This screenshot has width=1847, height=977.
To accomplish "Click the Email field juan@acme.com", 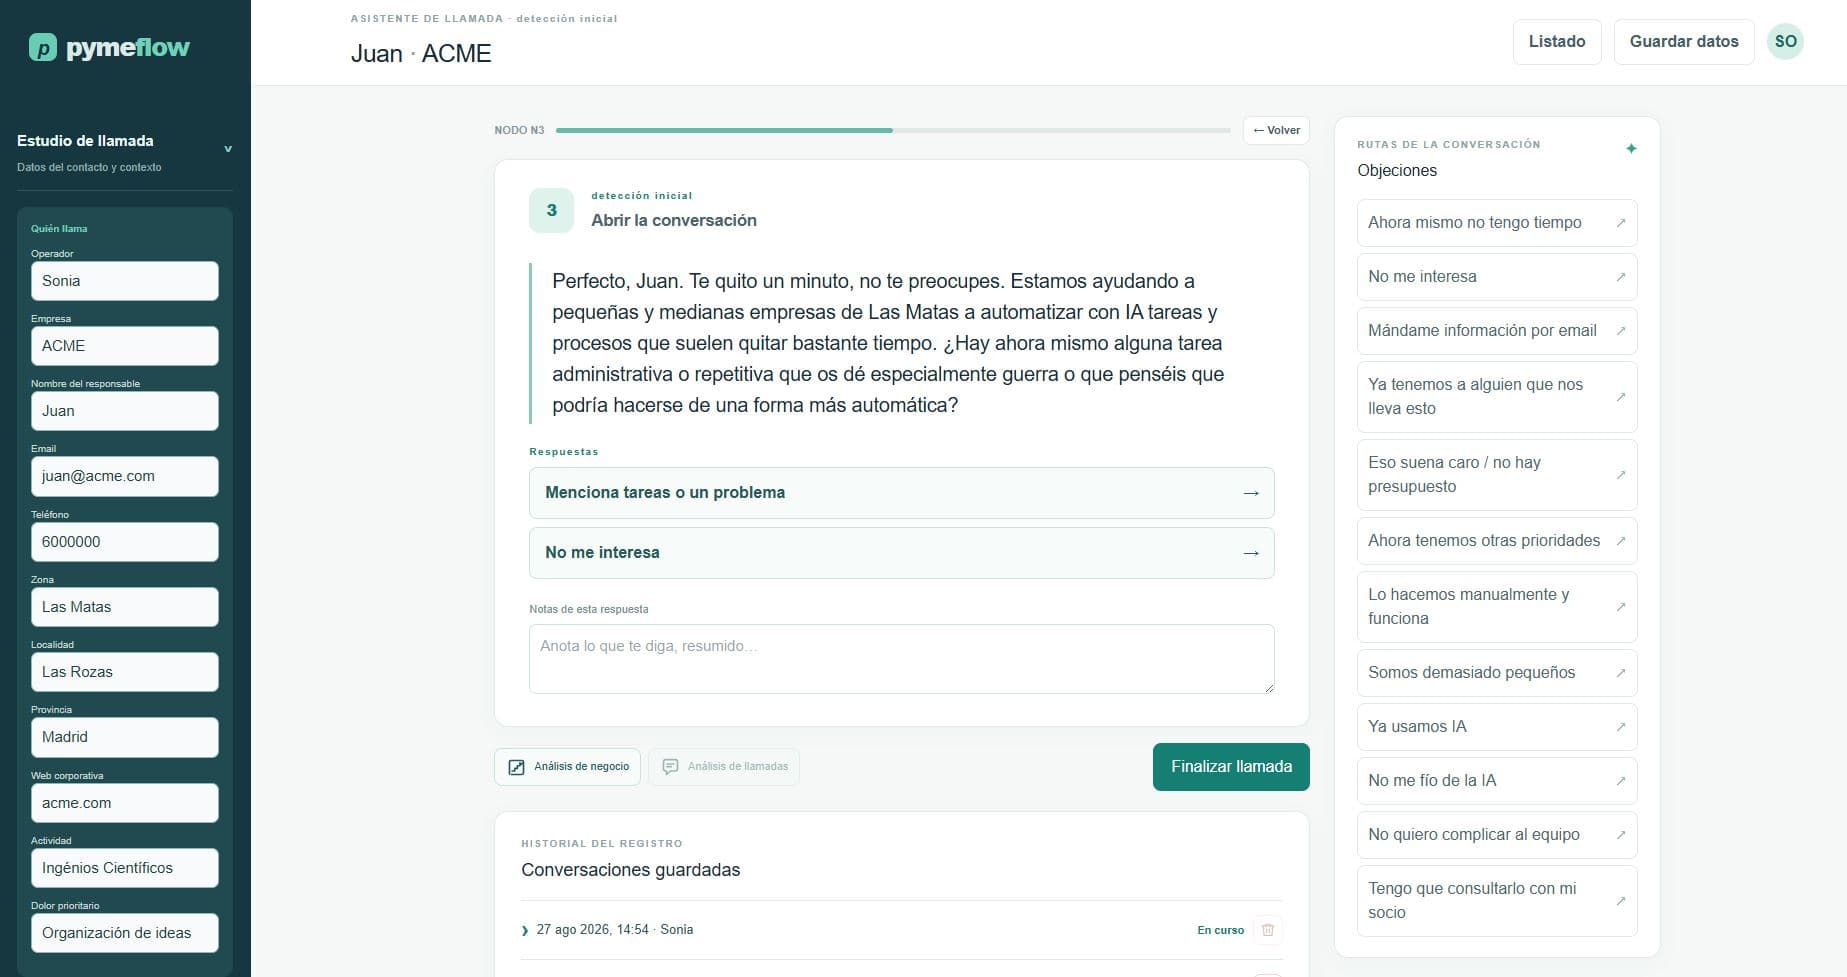I will click(124, 476).
